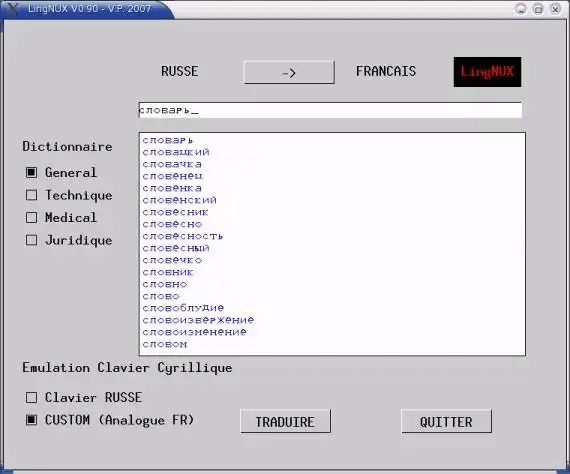Pick словоизвержение in the list
This screenshot has height=474, width=570.
tap(198, 320)
